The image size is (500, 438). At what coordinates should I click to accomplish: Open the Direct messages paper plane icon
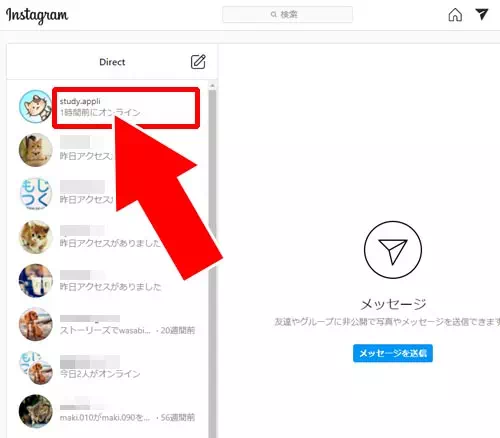[482, 14]
